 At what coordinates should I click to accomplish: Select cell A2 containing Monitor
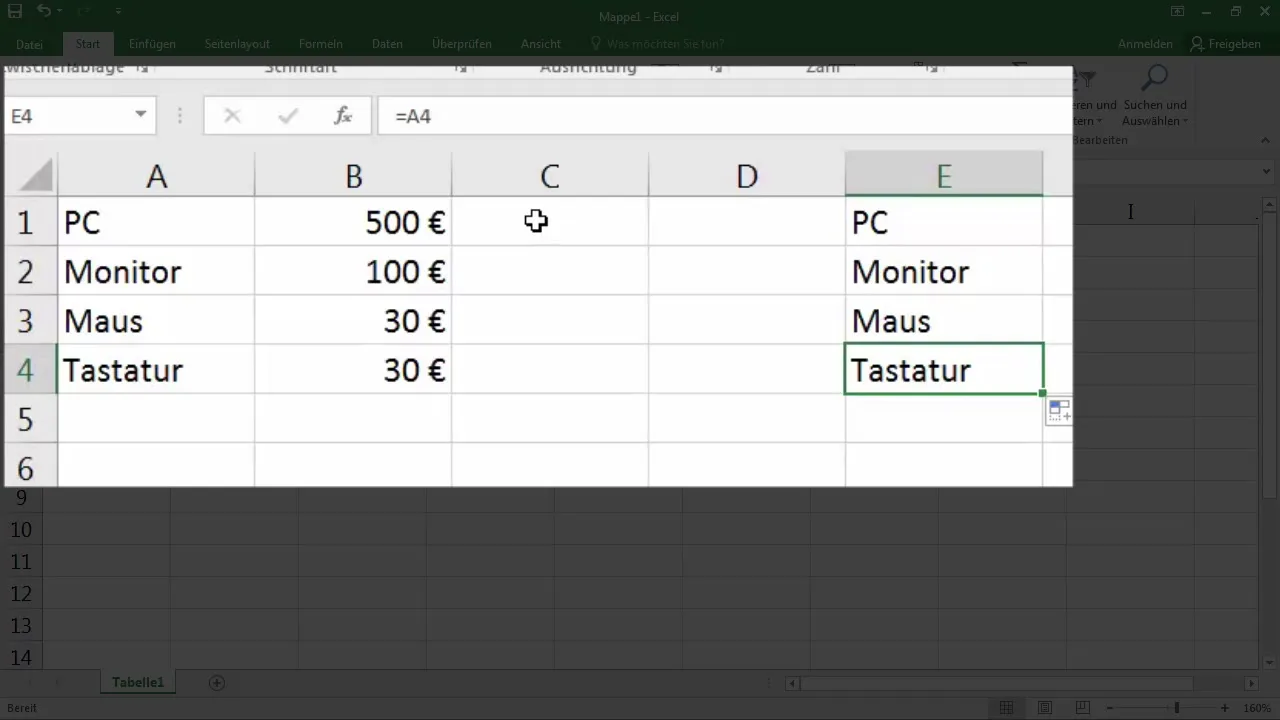(x=156, y=271)
